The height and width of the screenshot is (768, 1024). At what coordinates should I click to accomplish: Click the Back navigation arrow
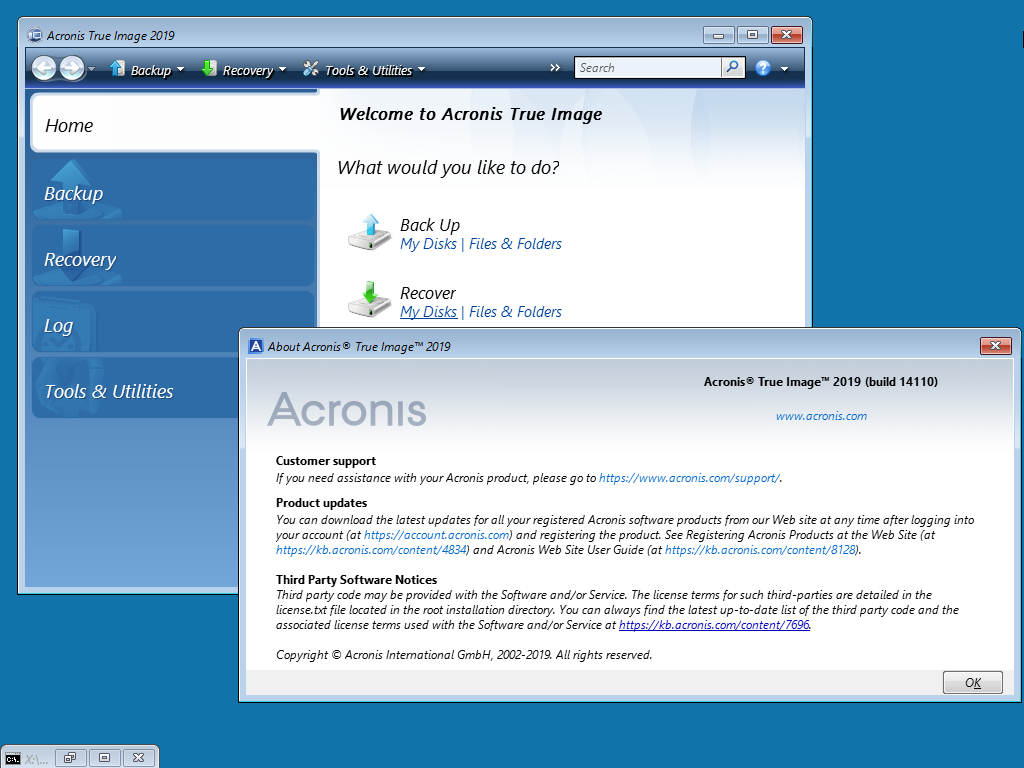(x=44, y=68)
